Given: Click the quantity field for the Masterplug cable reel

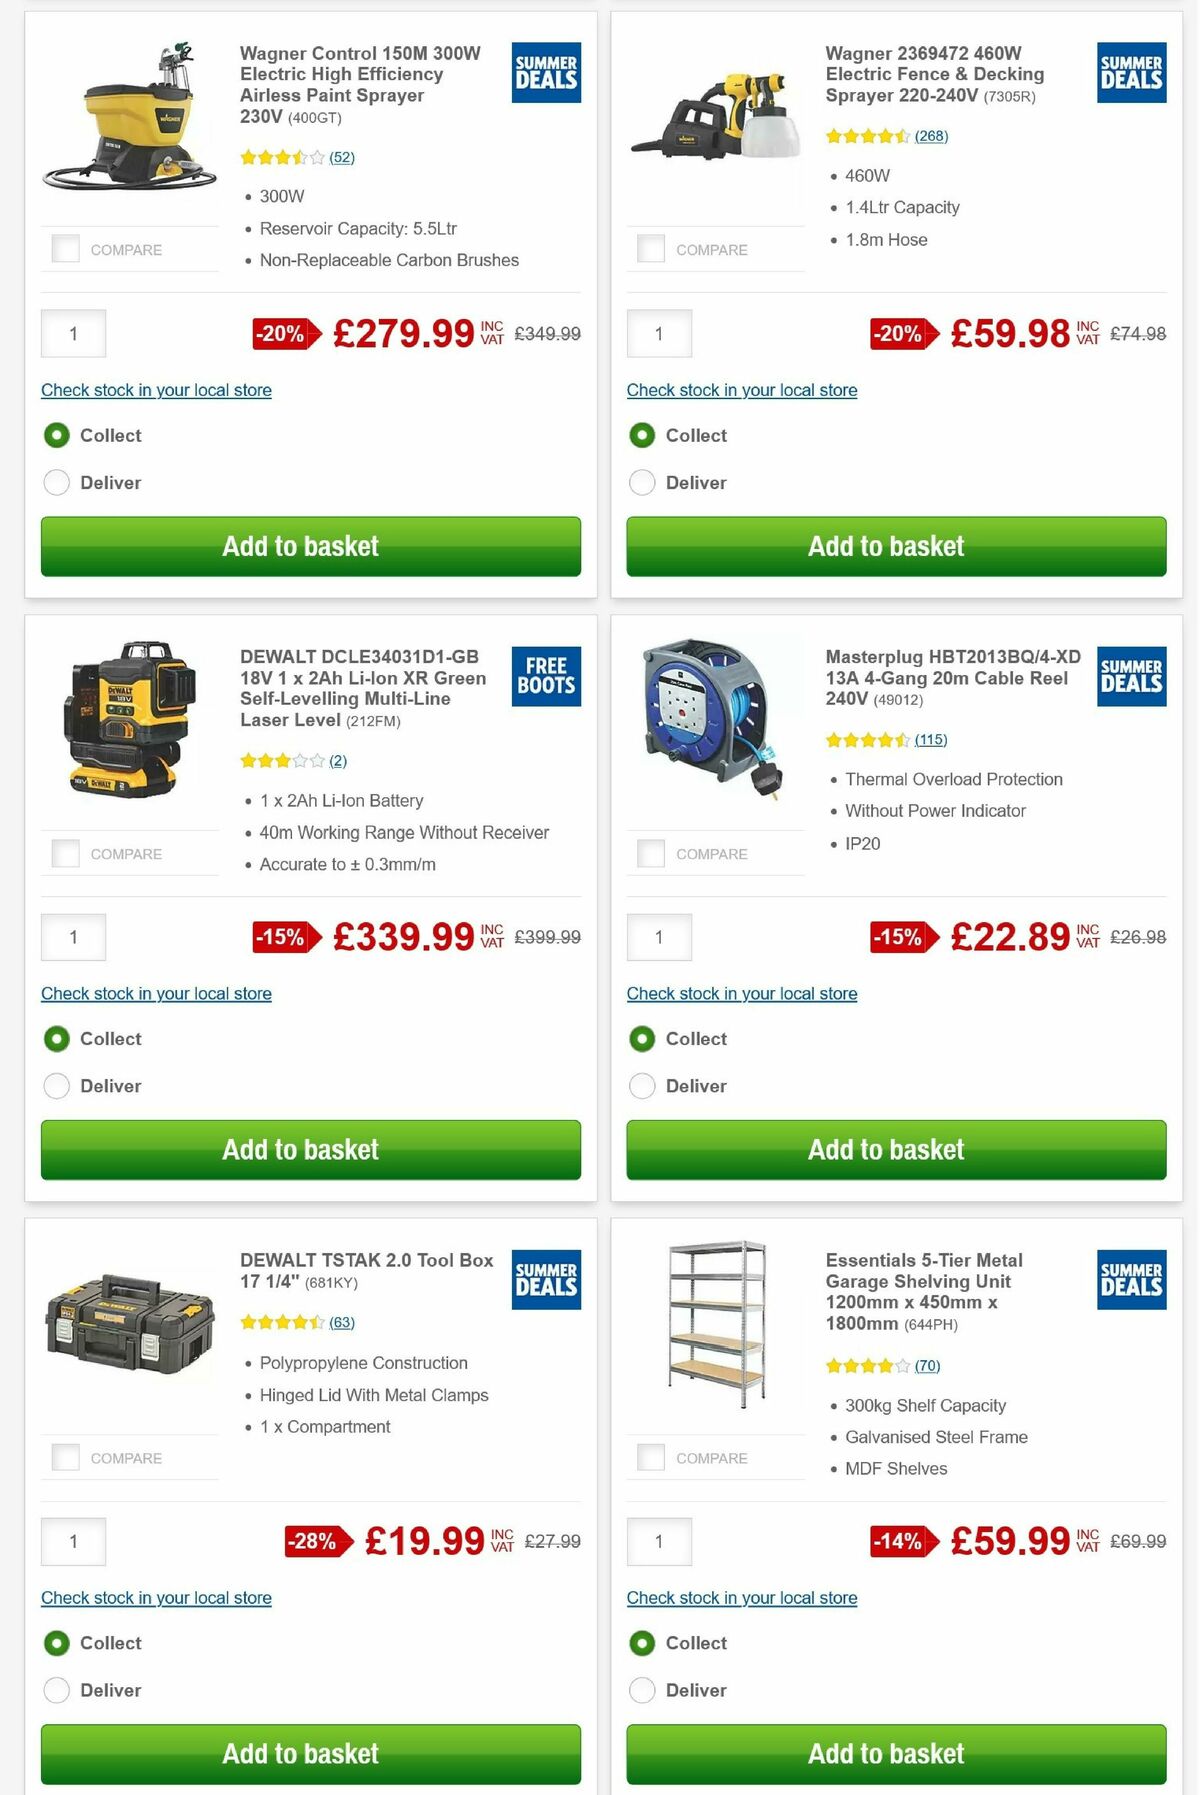Looking at the screenshot, I should tap(659, 937).
